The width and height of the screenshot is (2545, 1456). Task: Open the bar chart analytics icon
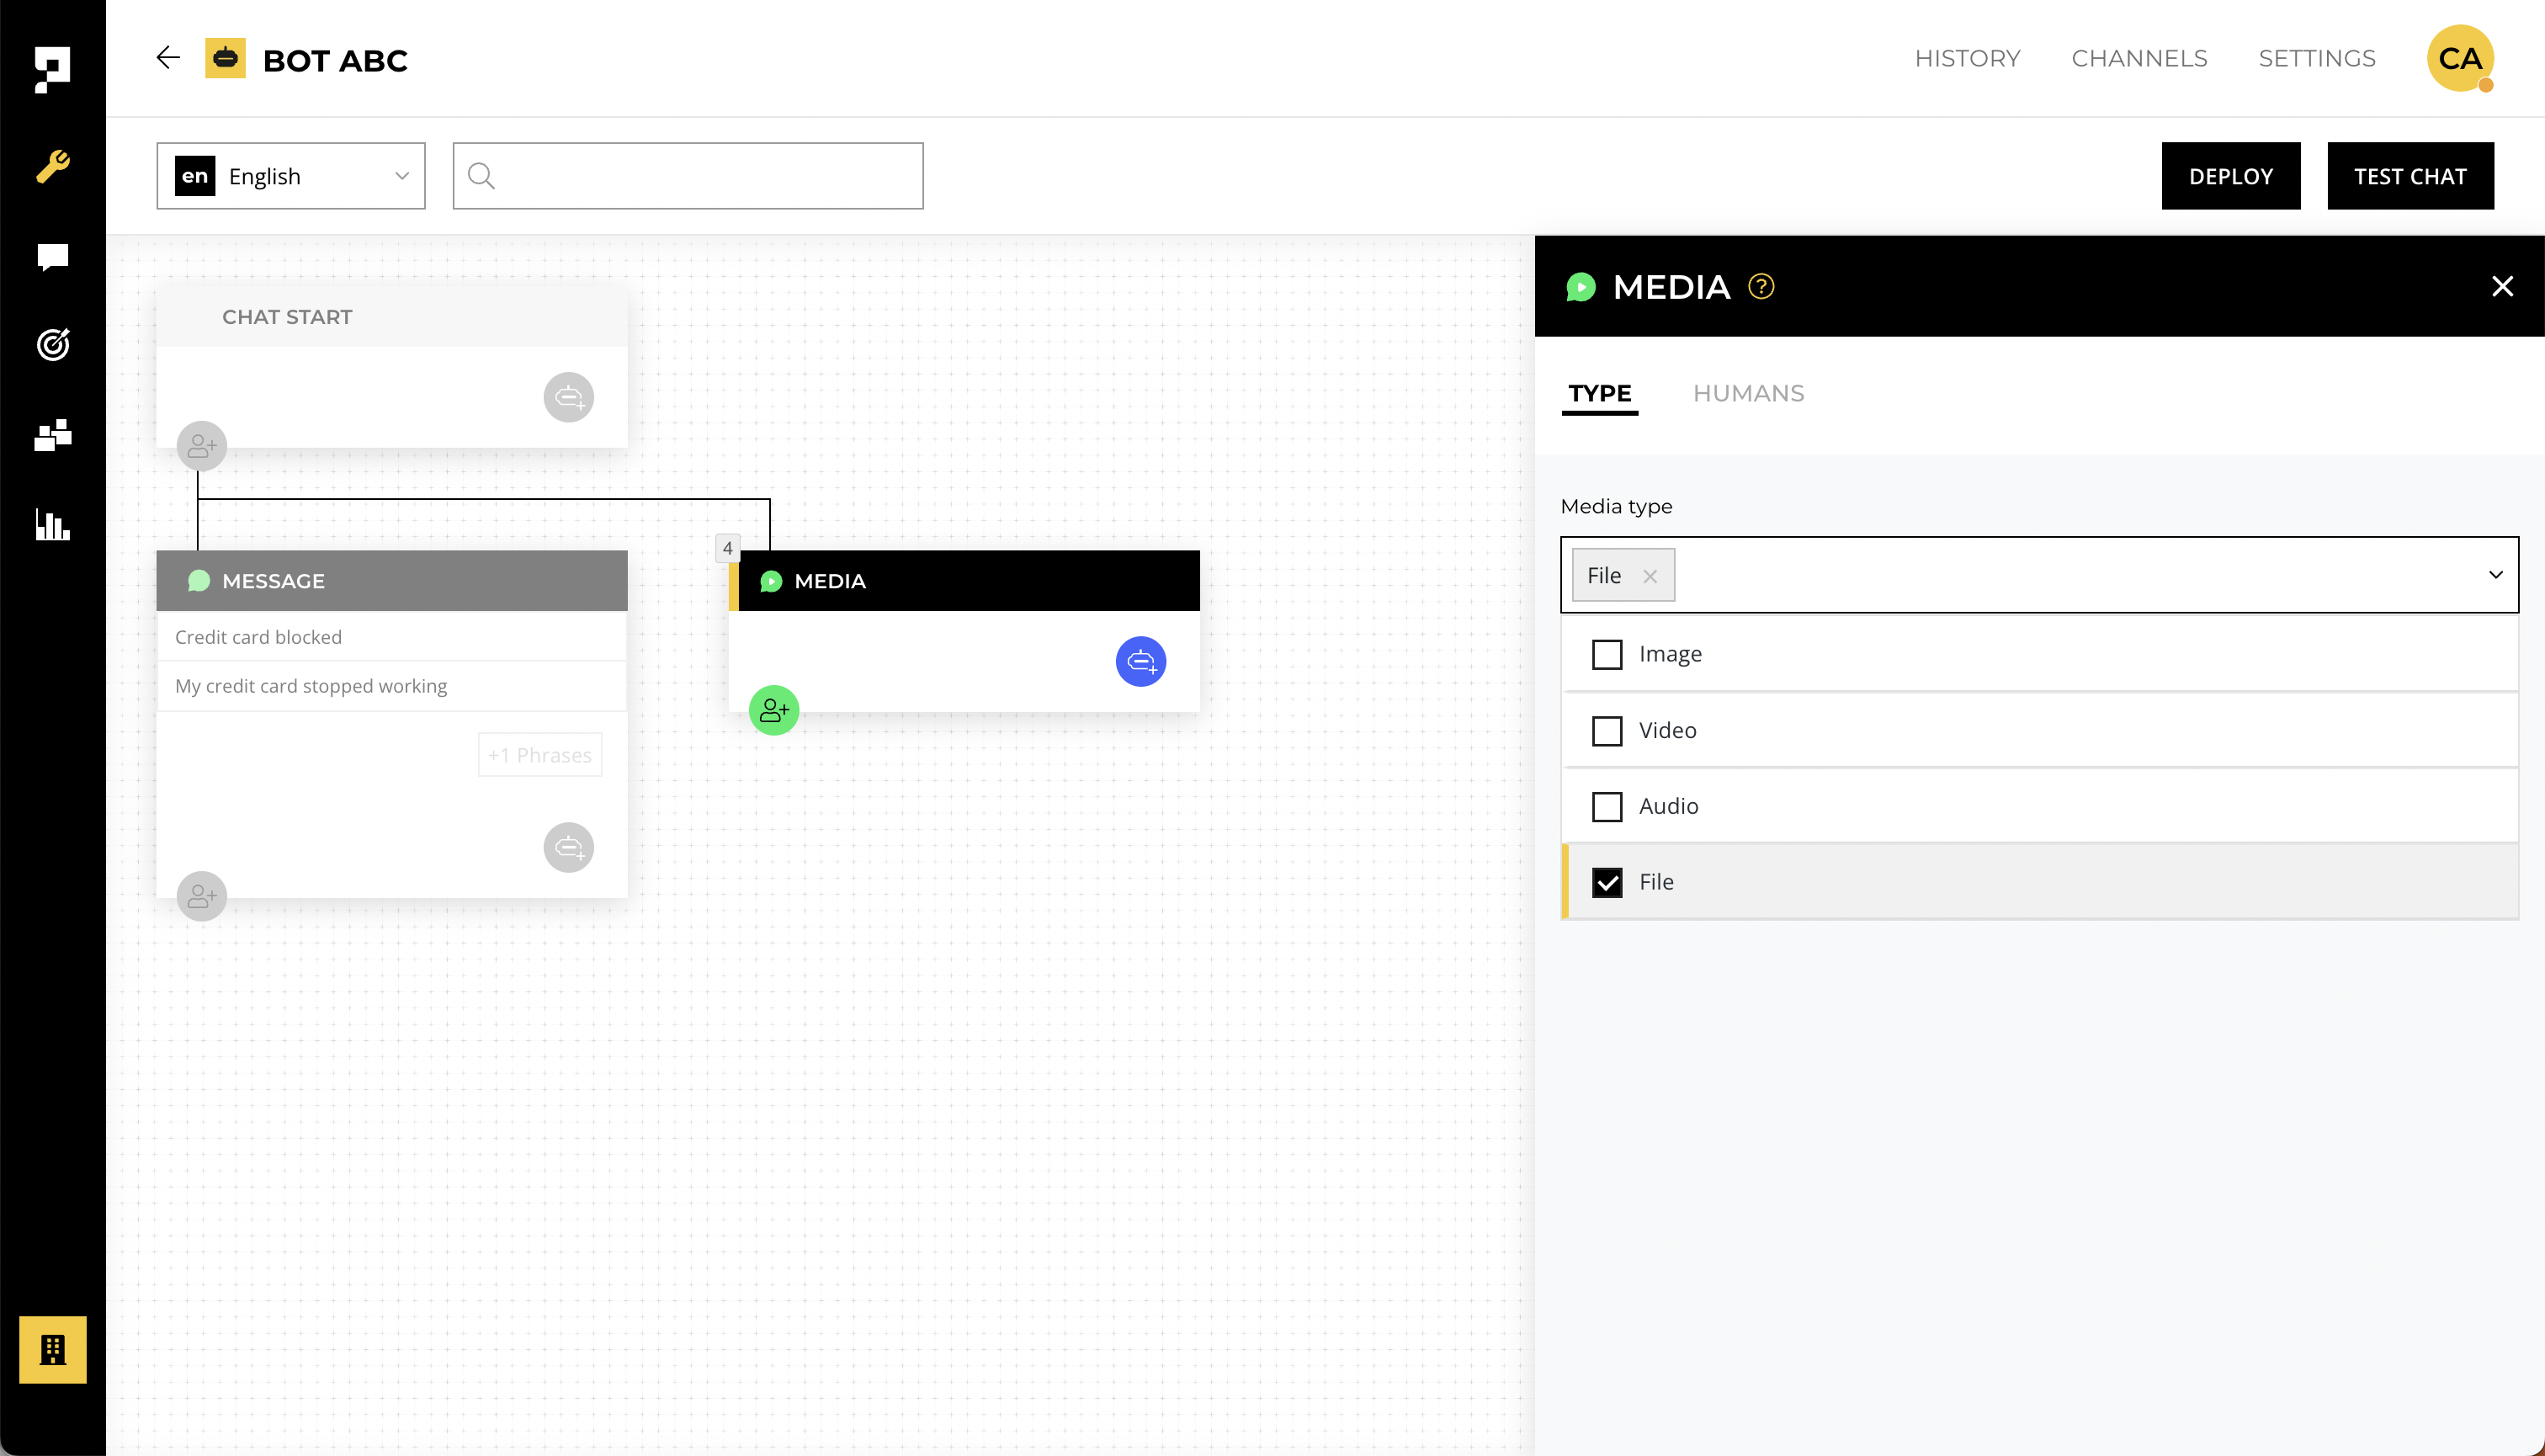53,524
